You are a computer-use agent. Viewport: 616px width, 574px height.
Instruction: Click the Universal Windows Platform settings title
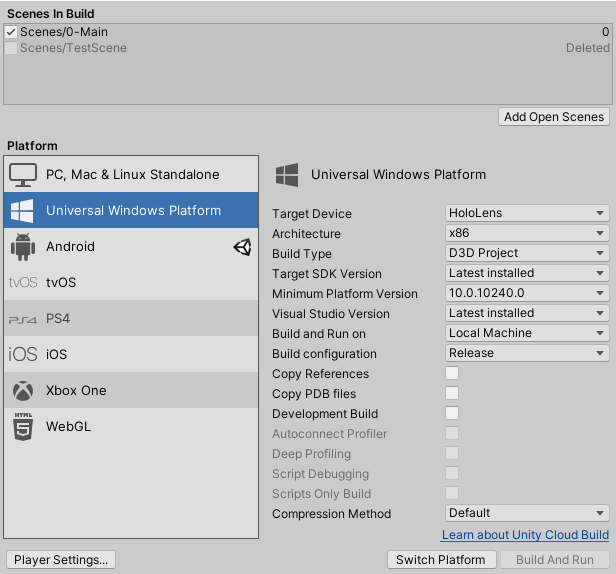[398, 174]
